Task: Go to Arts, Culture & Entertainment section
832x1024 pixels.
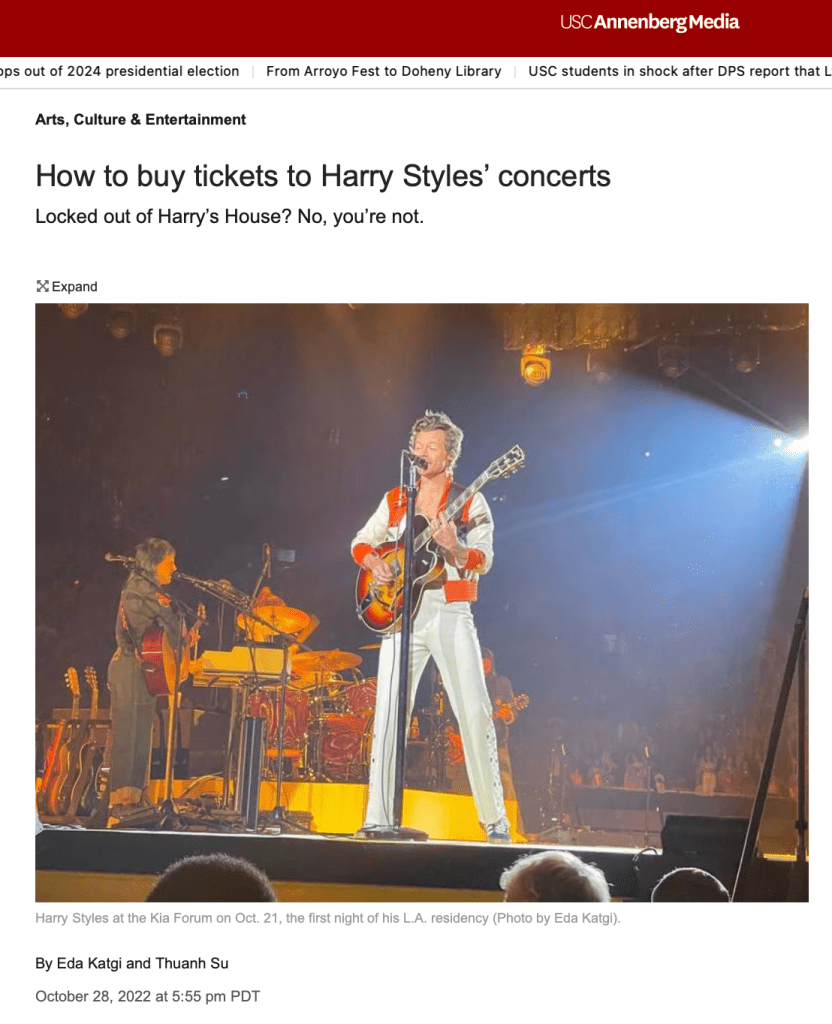Action: point(140,120)
